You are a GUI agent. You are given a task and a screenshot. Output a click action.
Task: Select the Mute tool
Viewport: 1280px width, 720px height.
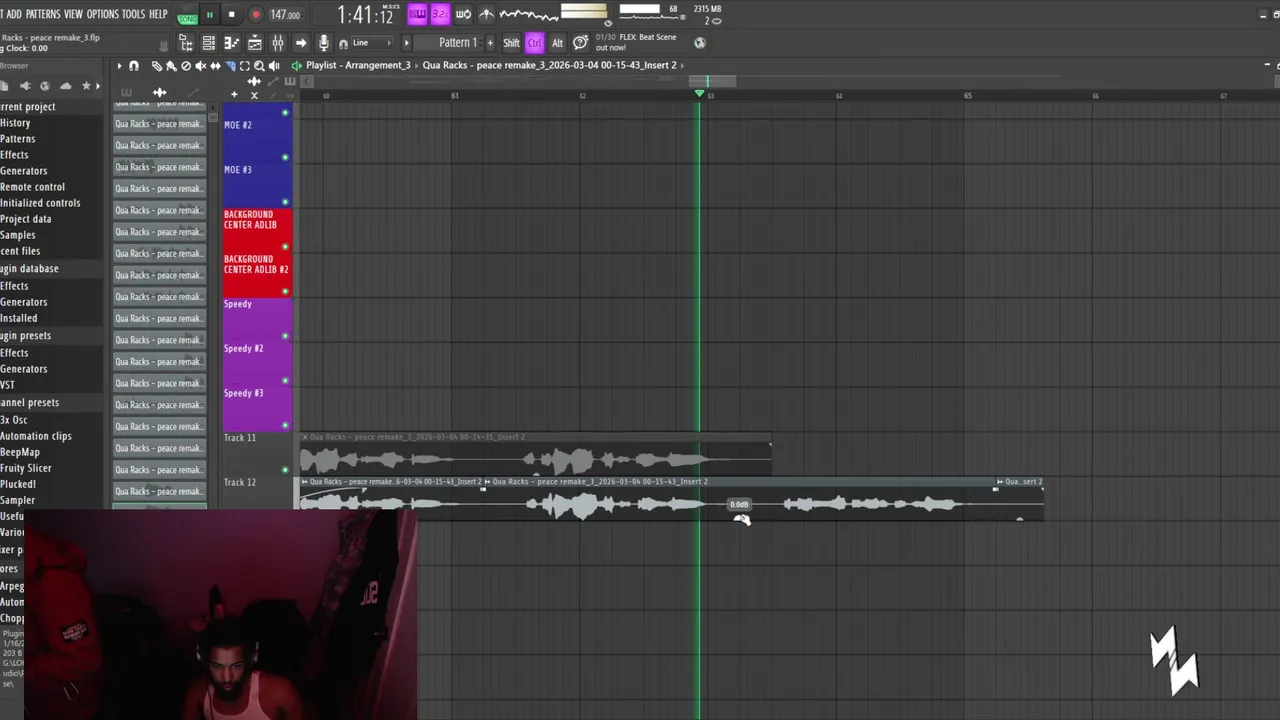pyautogui.click(x=200, y=66)
